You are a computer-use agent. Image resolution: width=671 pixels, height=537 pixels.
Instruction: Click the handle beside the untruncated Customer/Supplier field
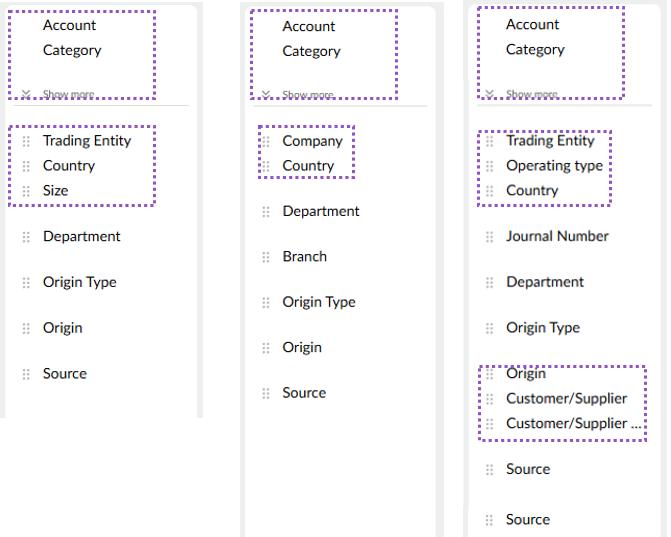(x=489, y=399)
